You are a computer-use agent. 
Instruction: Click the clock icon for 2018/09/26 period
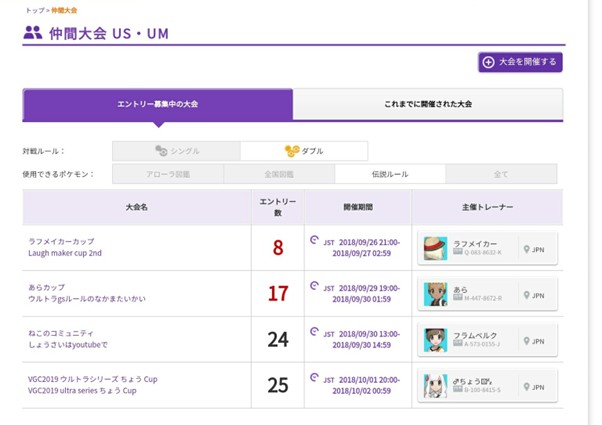[x=314, y=240]
